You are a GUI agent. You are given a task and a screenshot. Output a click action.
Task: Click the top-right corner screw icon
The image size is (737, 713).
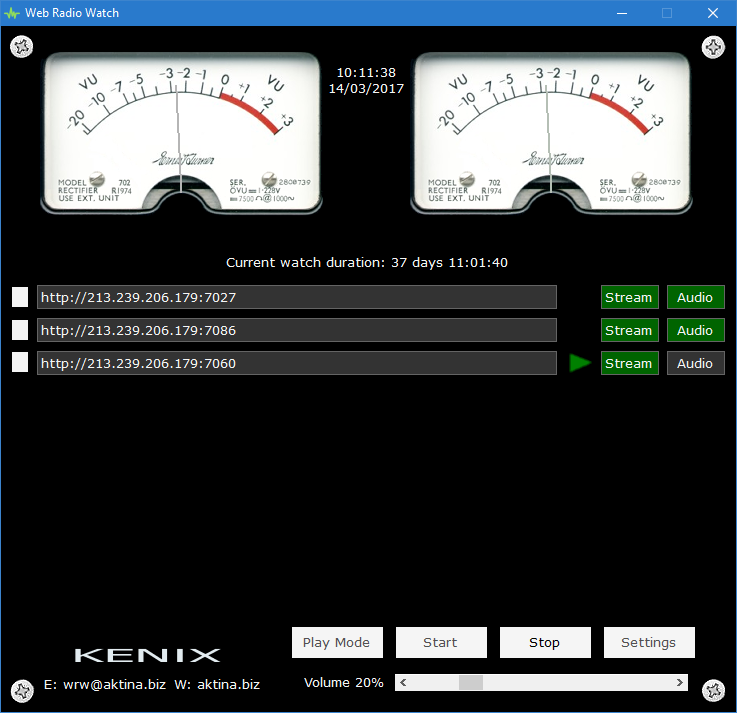pos(713,47)
